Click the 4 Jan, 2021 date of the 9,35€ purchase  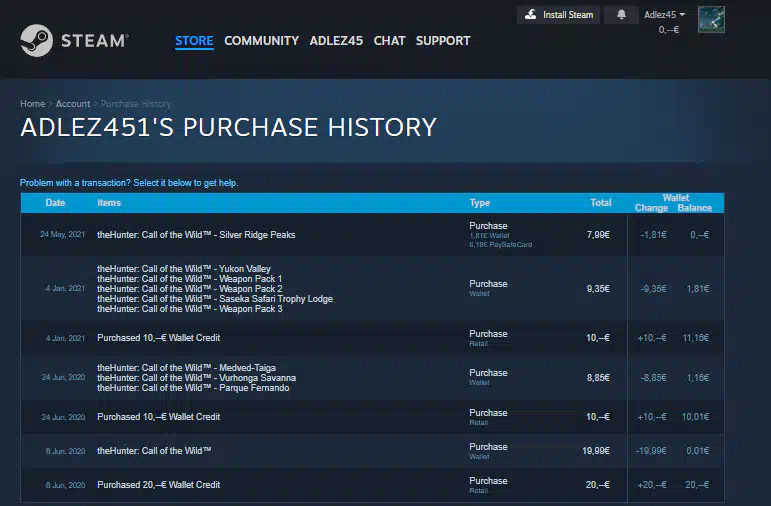(x=65, y=289)
